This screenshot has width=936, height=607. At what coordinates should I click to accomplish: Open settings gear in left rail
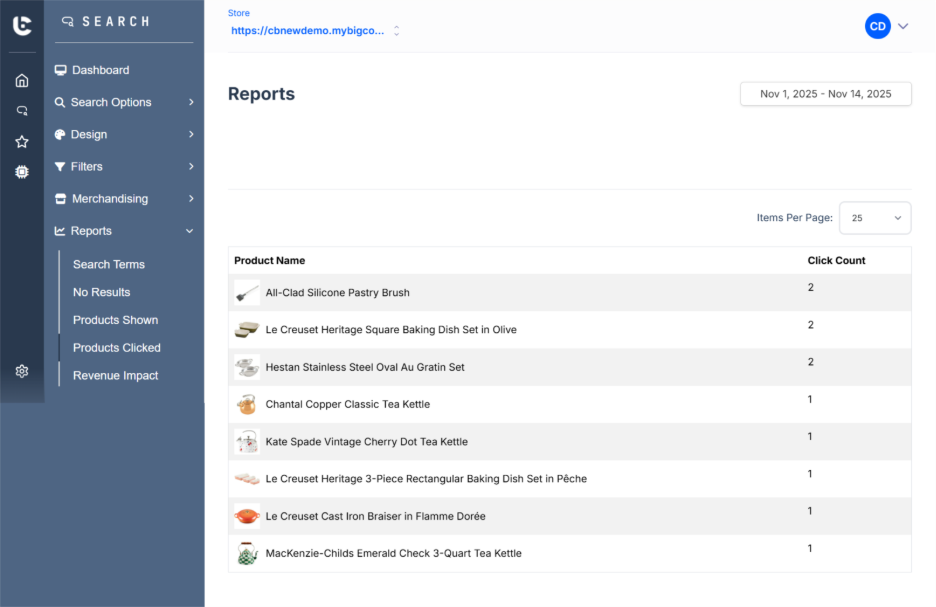22,371
